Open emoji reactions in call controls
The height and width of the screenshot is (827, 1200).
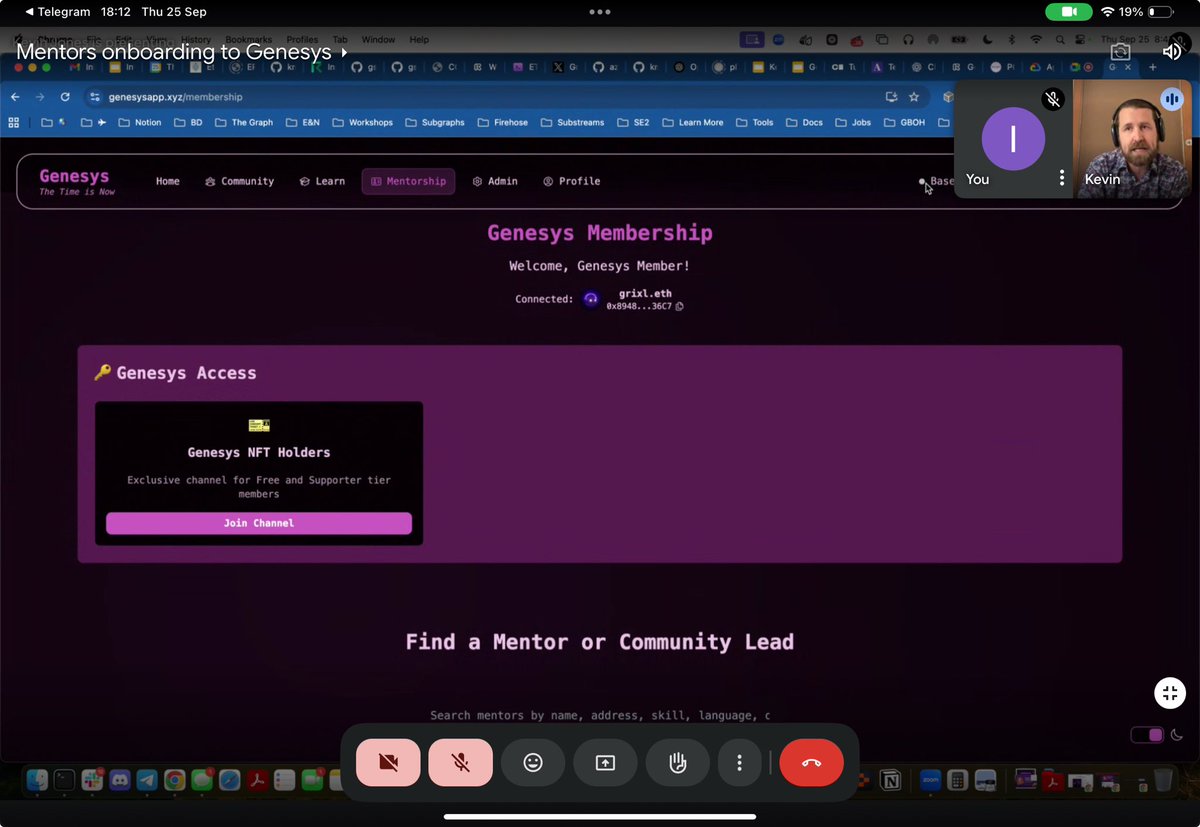click(533, 763)
